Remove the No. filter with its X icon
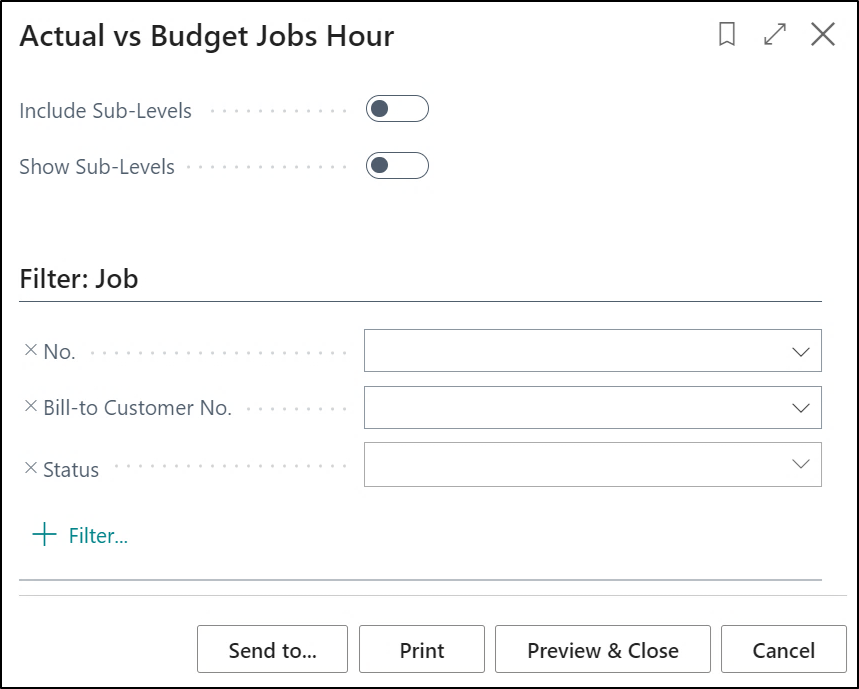 [x=30, y=351]
